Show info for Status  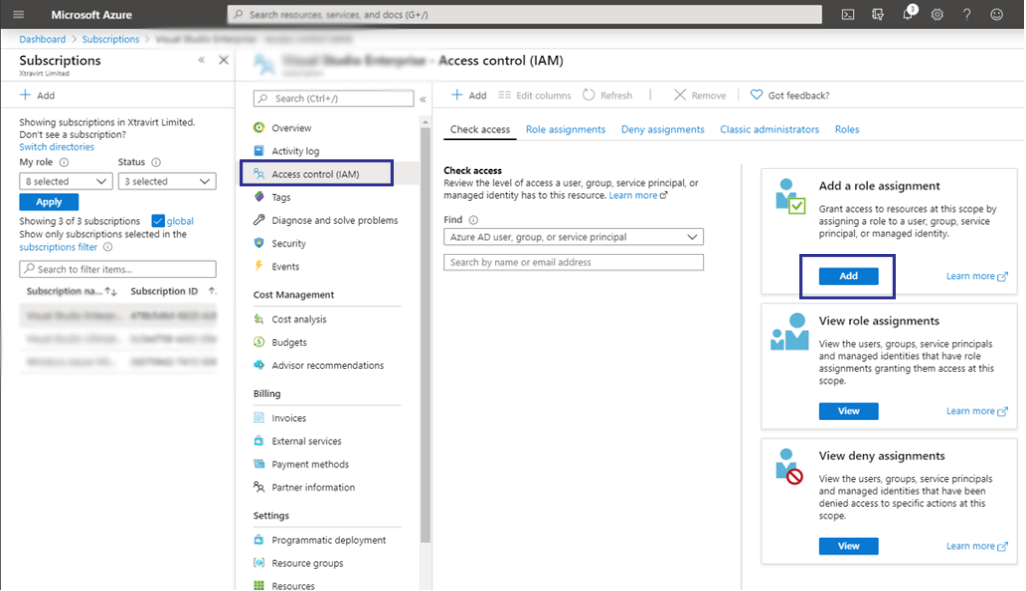pos(156,162)
